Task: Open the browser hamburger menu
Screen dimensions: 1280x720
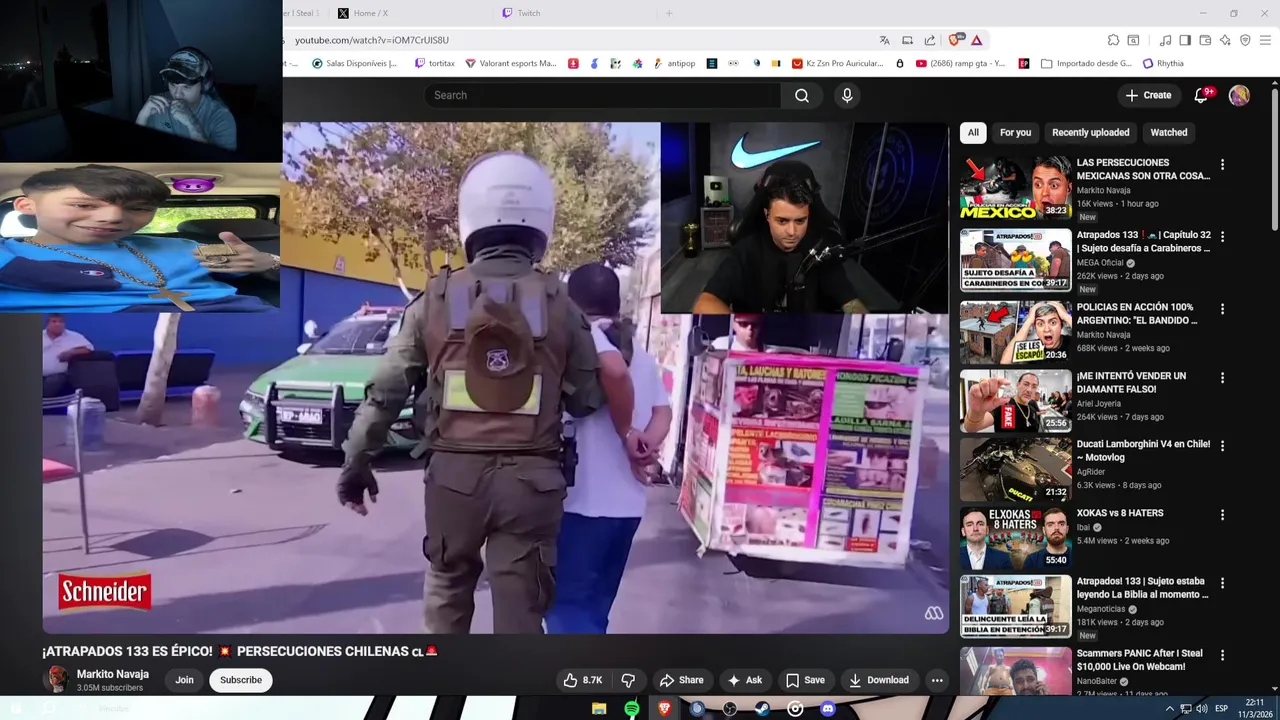Action: [1265, 40]
